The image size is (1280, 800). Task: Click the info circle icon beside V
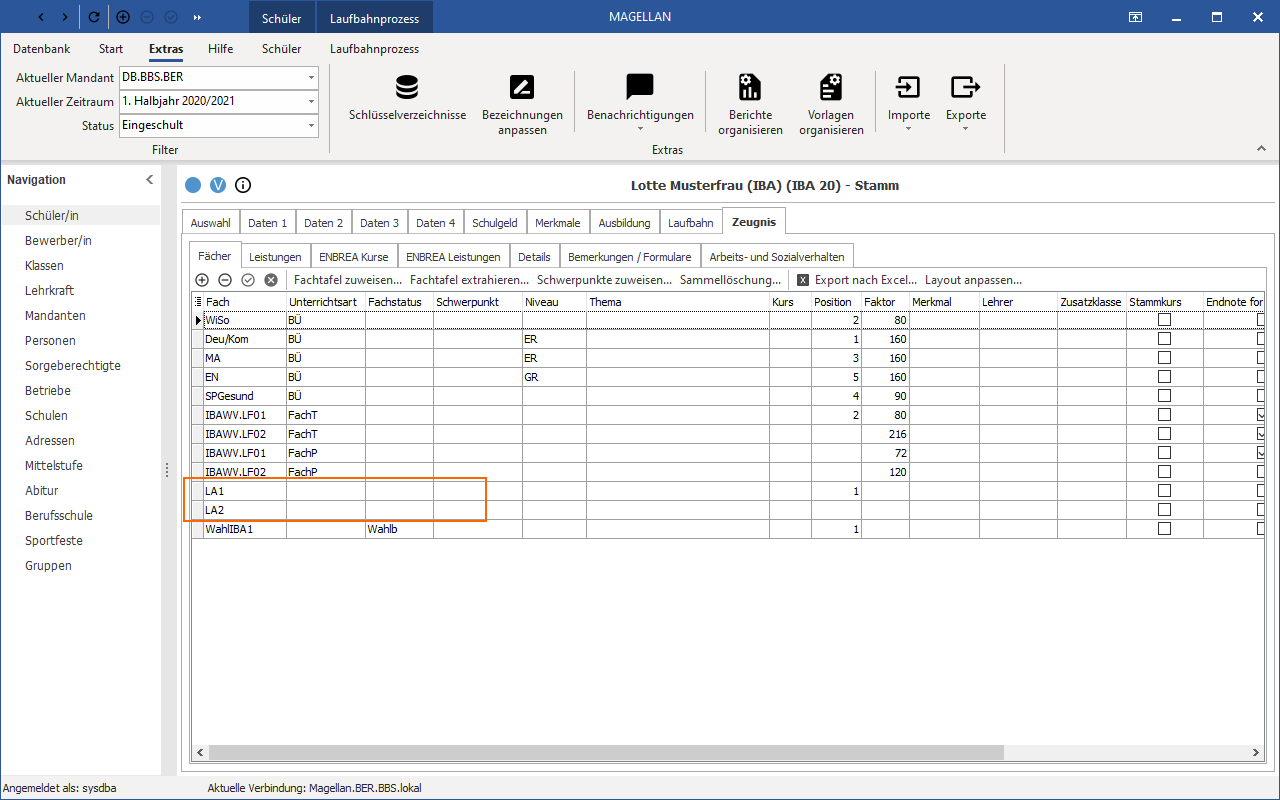coord(242,185)
